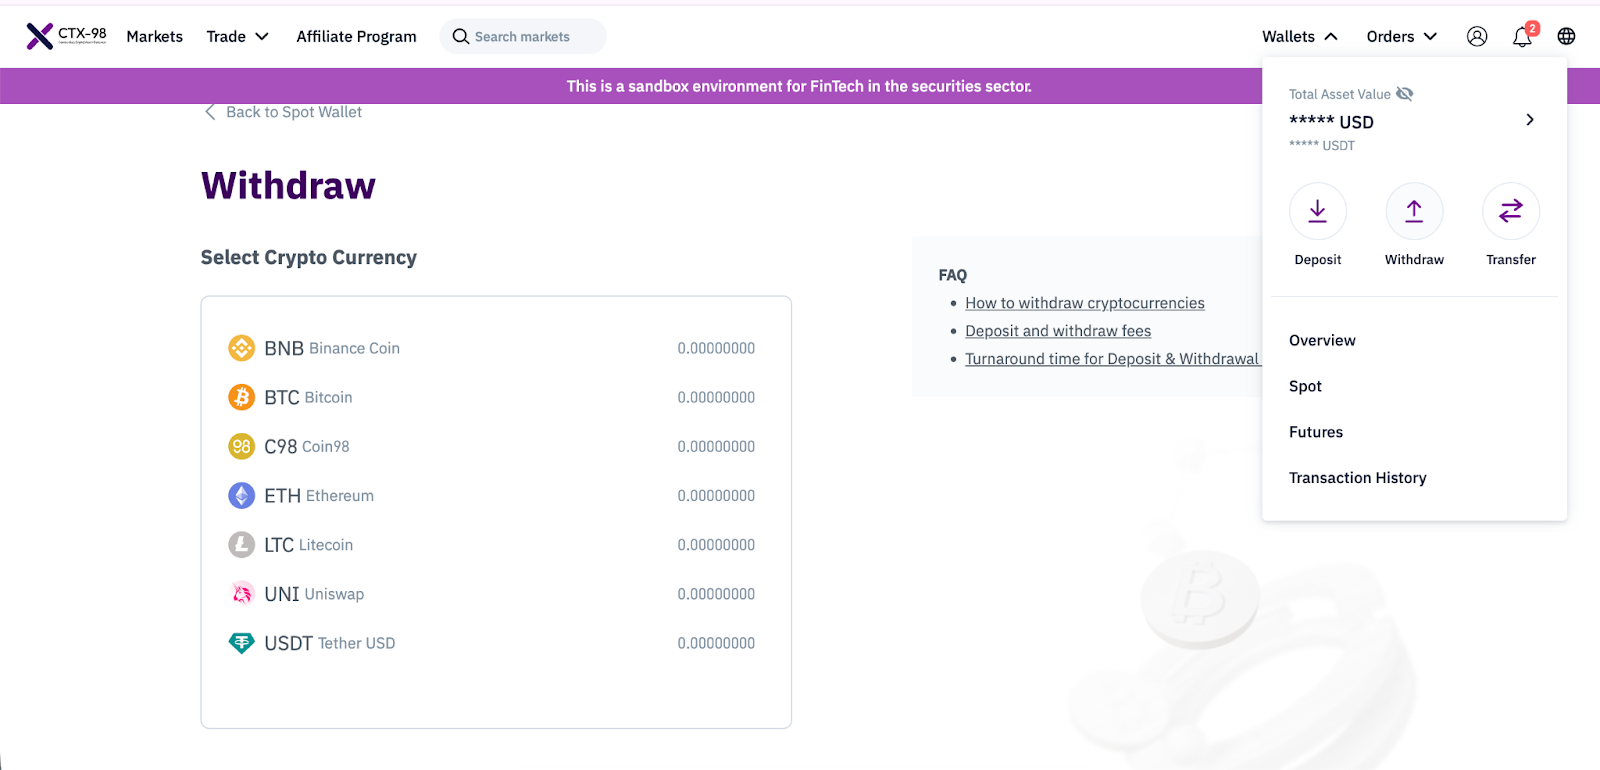Open asset details via the right chevron
The width and height of the screenshot is (1600, 770).
coord(1530,120)
